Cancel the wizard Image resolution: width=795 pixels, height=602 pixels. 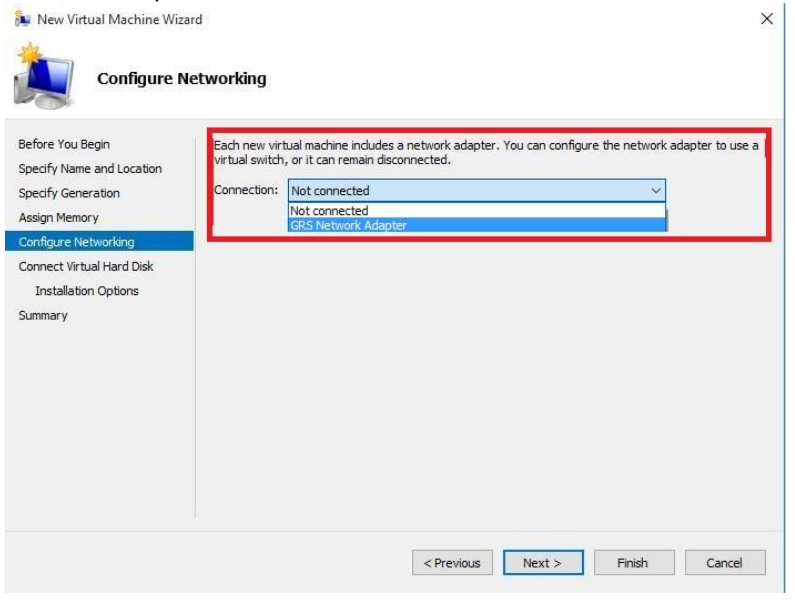pyautogui.click(x=725, y=562)
